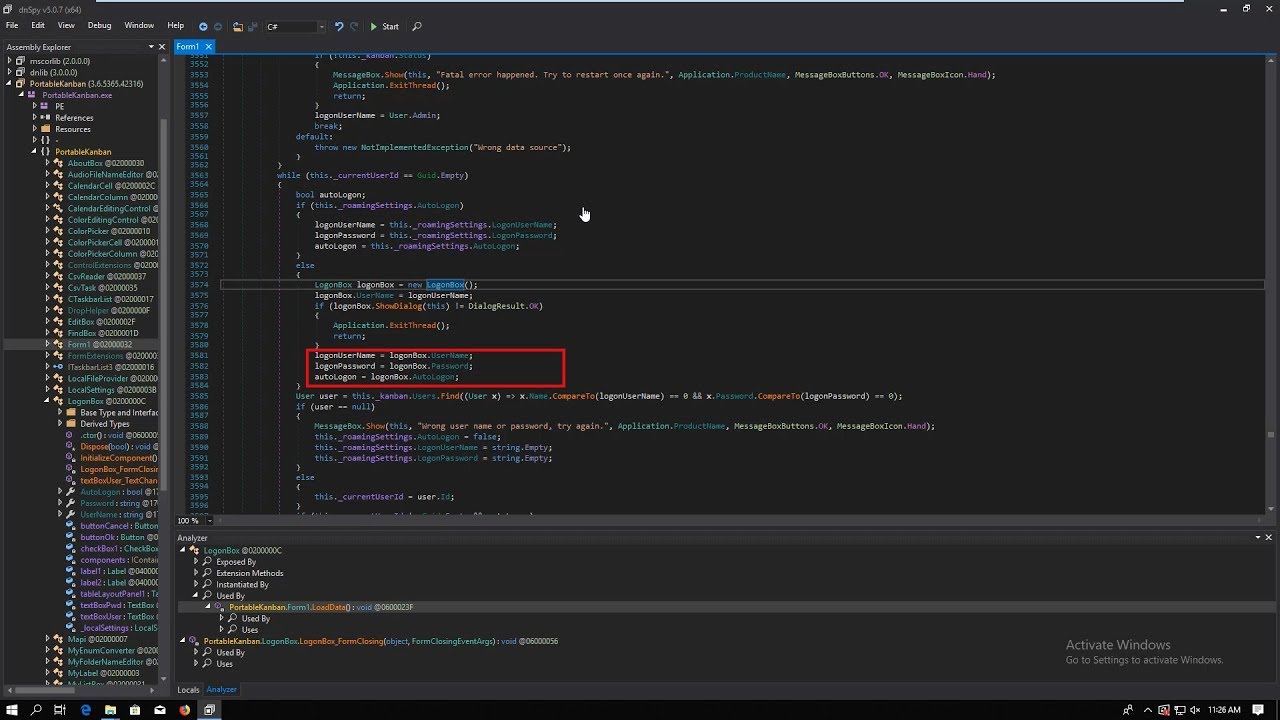Select Extension Methods in Analyzer

(250, 573)
